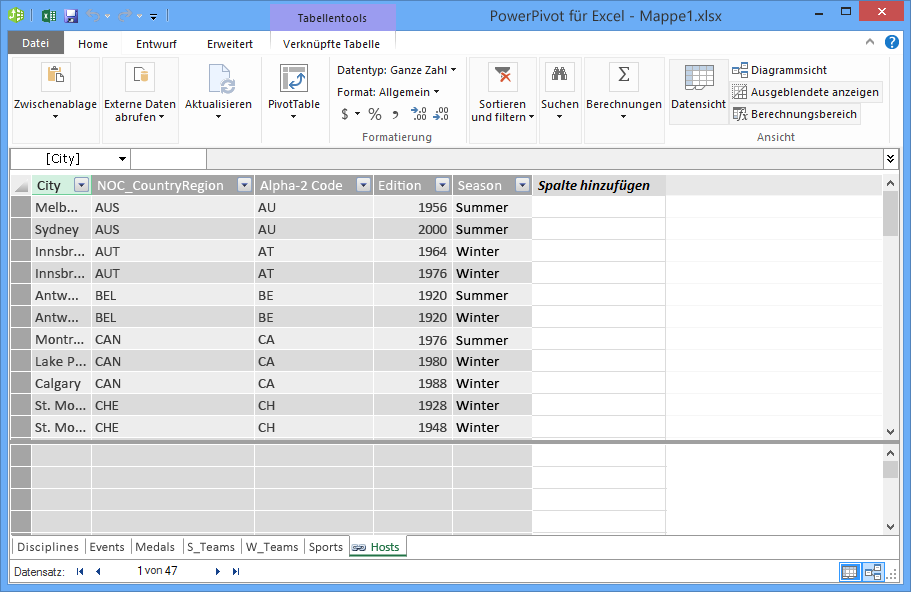The width and height of the screenshot is (911, 592).
Task: Open the Suchen search tool
Action: (559, 90)
